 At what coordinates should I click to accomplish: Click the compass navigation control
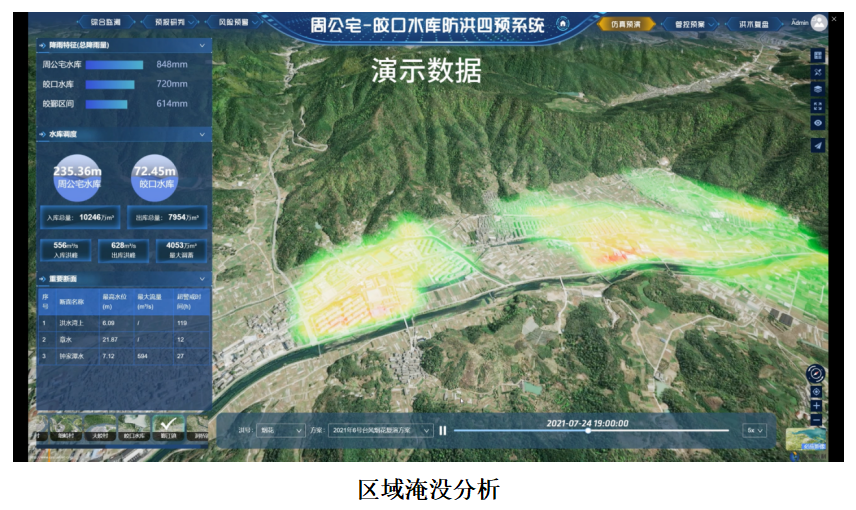click(816, 373)
